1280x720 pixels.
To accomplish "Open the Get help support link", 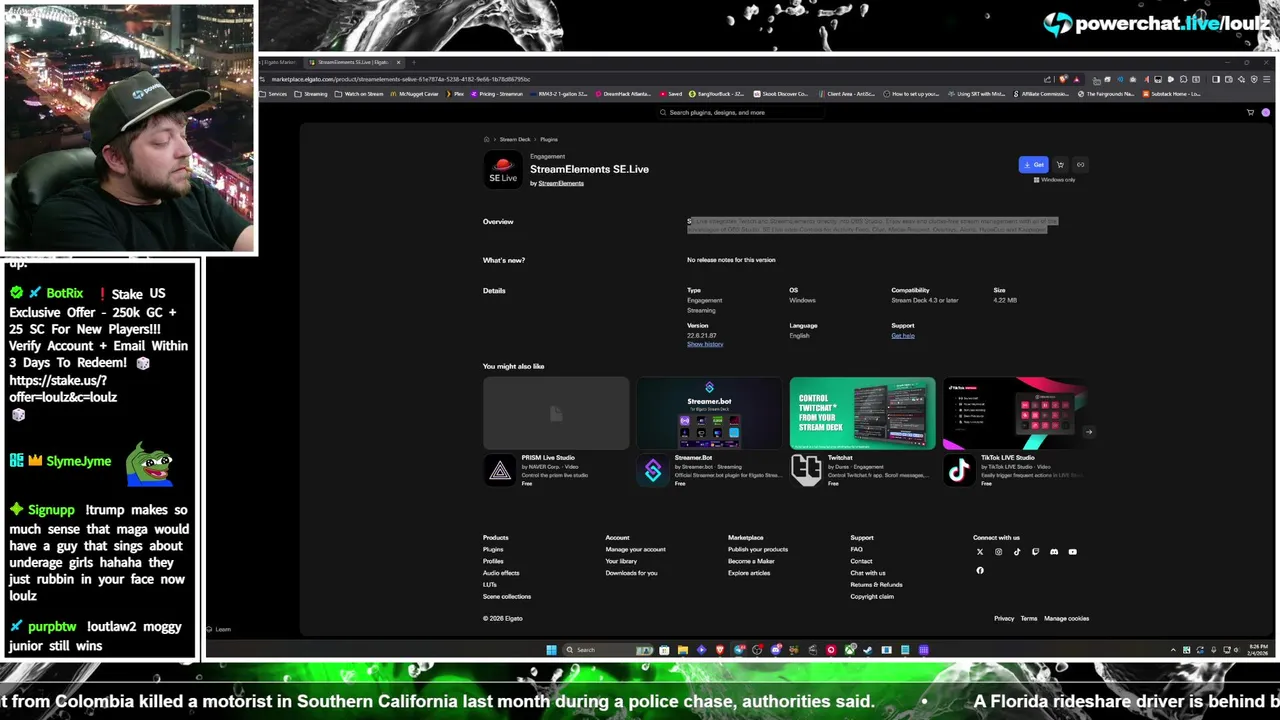I will click(903, 336).
